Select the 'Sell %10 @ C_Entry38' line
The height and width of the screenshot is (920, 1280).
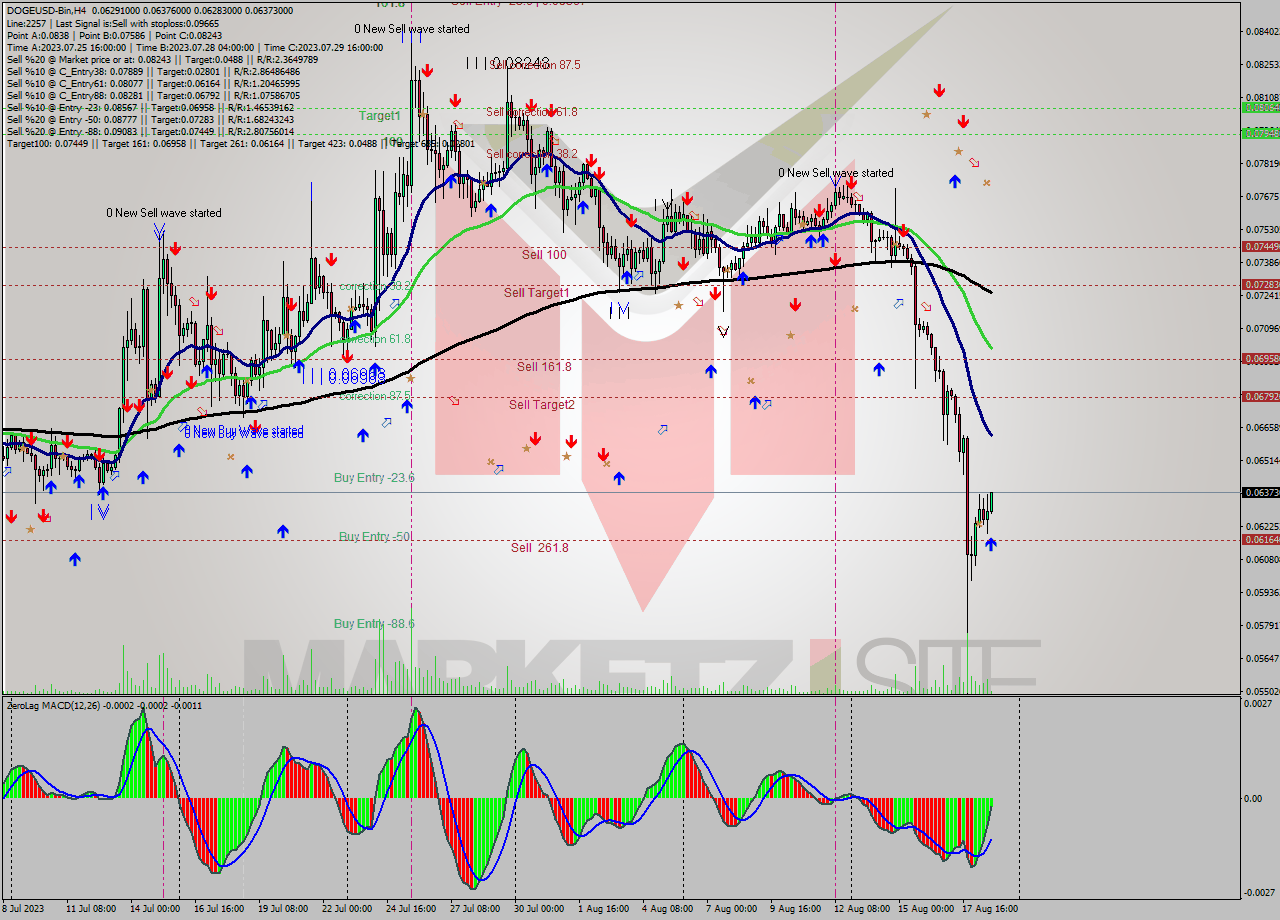click(x=153, y=71)
